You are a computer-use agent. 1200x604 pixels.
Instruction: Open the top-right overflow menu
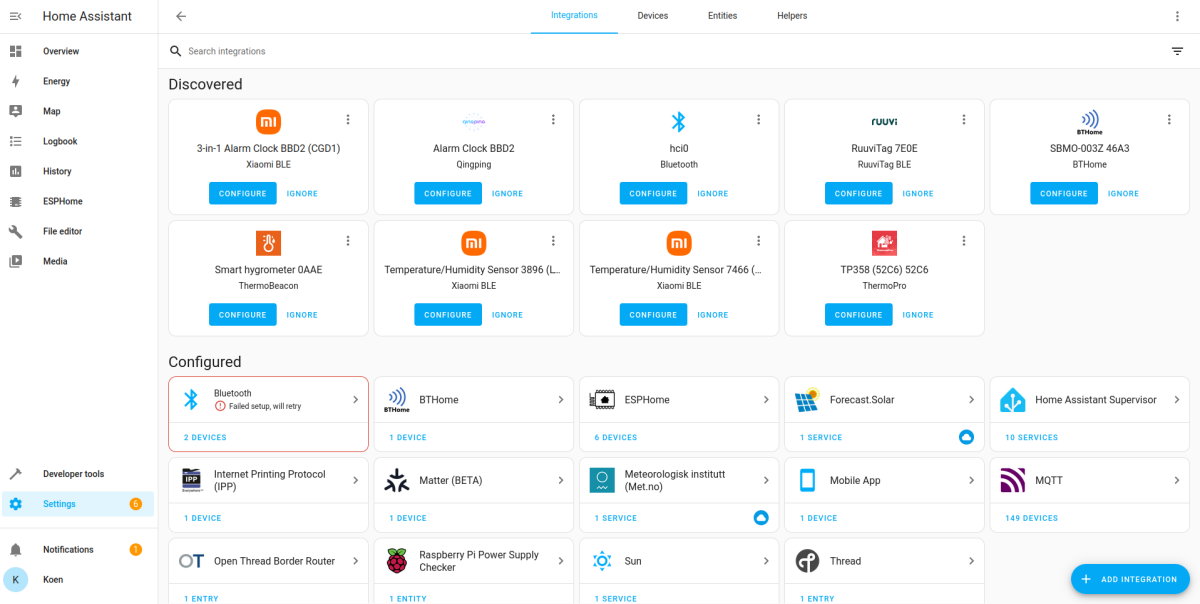coord(1177,16)
